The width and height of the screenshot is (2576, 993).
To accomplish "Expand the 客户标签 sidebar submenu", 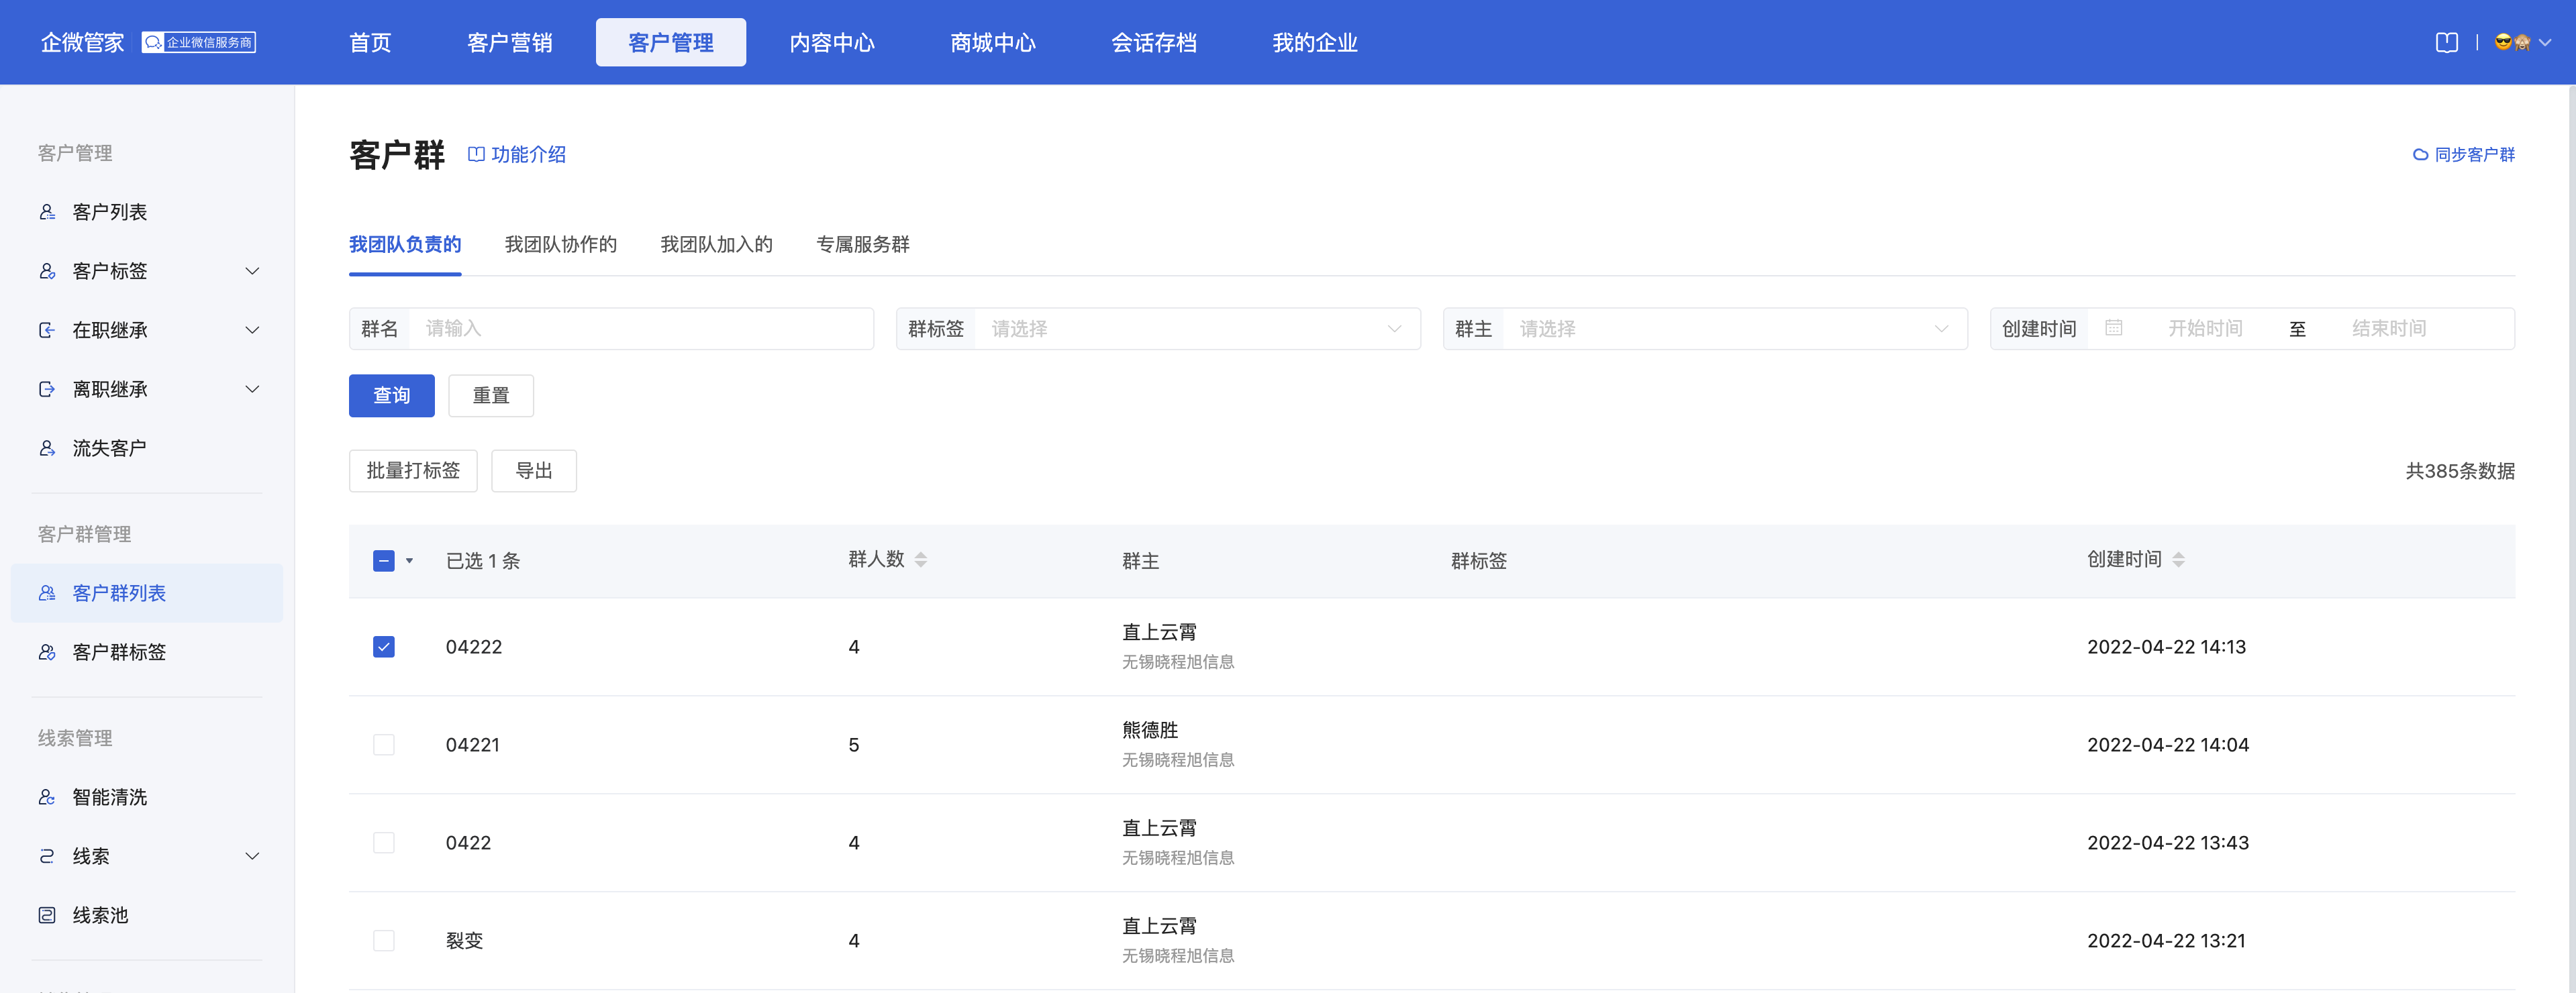I will (x=253, y=271).
